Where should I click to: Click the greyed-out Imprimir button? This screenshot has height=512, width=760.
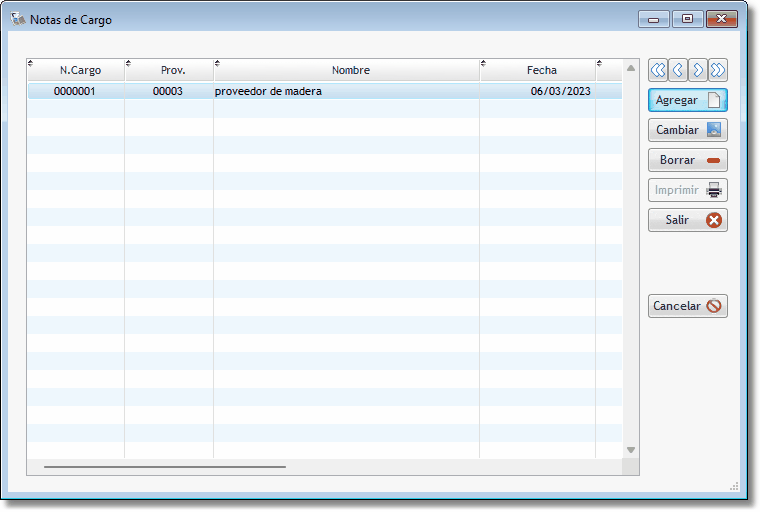[688, 190]
